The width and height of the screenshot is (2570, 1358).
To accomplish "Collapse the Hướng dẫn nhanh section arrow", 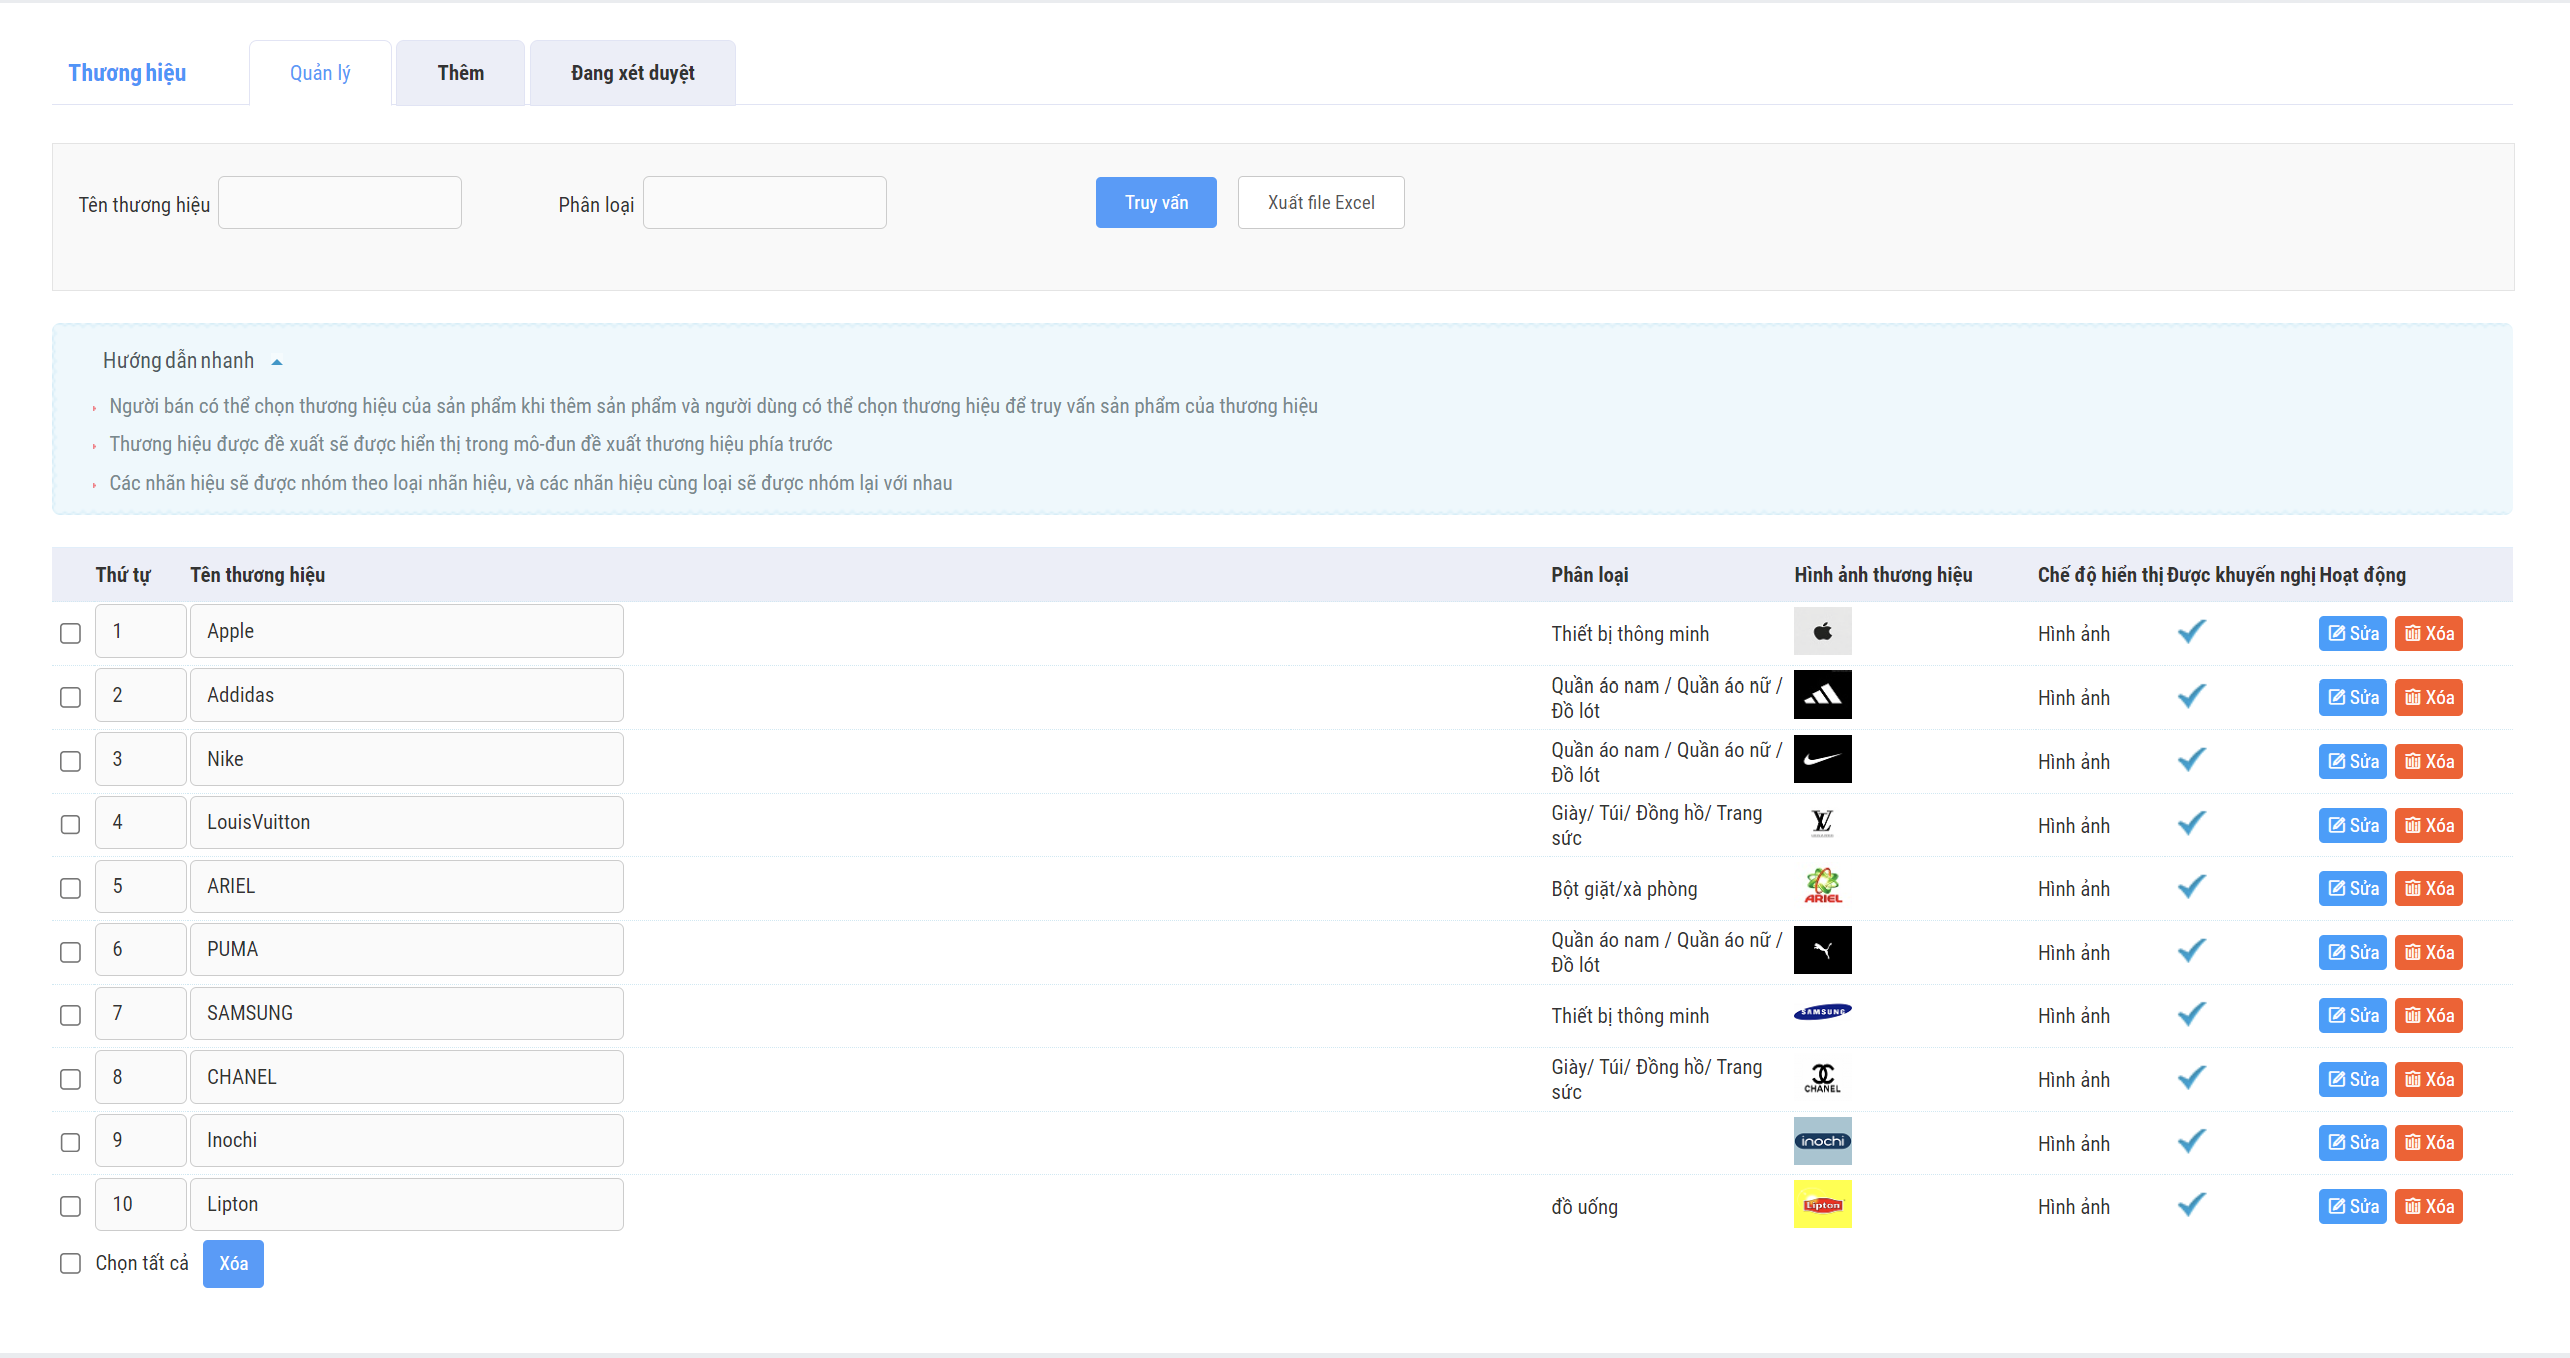I will pos(277,362).
